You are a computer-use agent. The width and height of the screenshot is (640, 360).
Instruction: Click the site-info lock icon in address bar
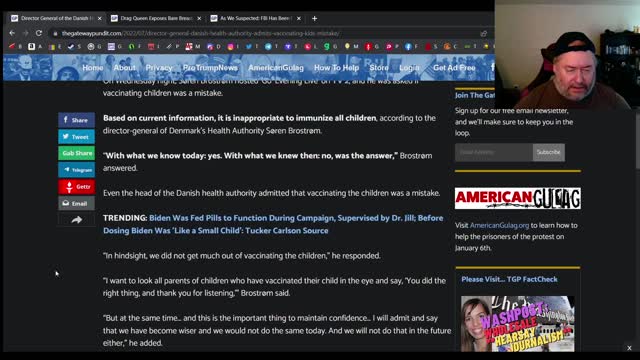[x=55, y=33]
